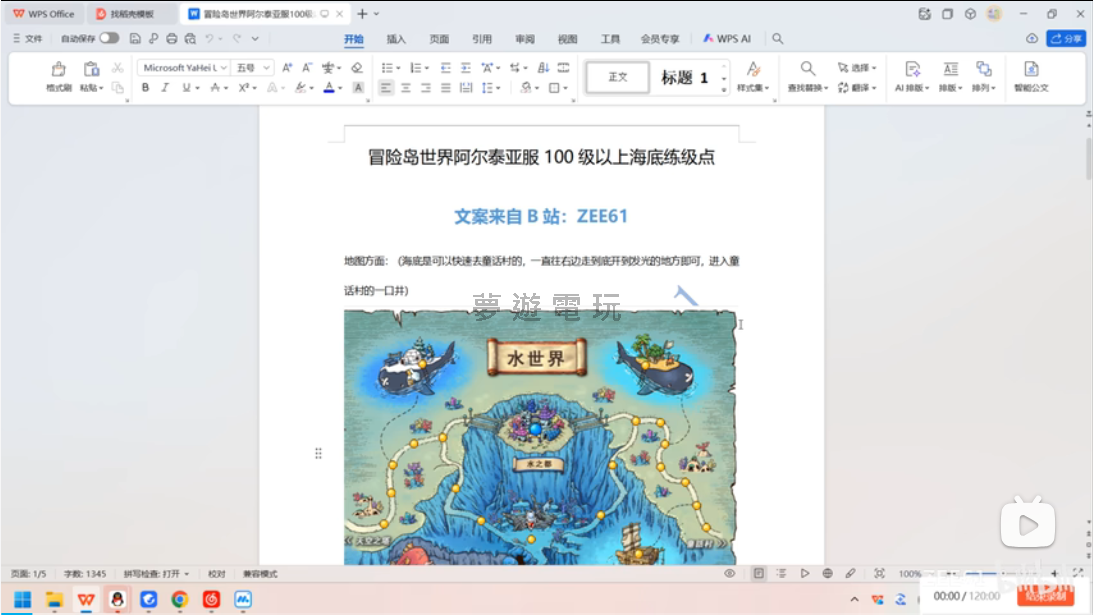Toggle the 自动保存 auto-save switch
This screenshot has height=615, width=1093.
[108, 38]
